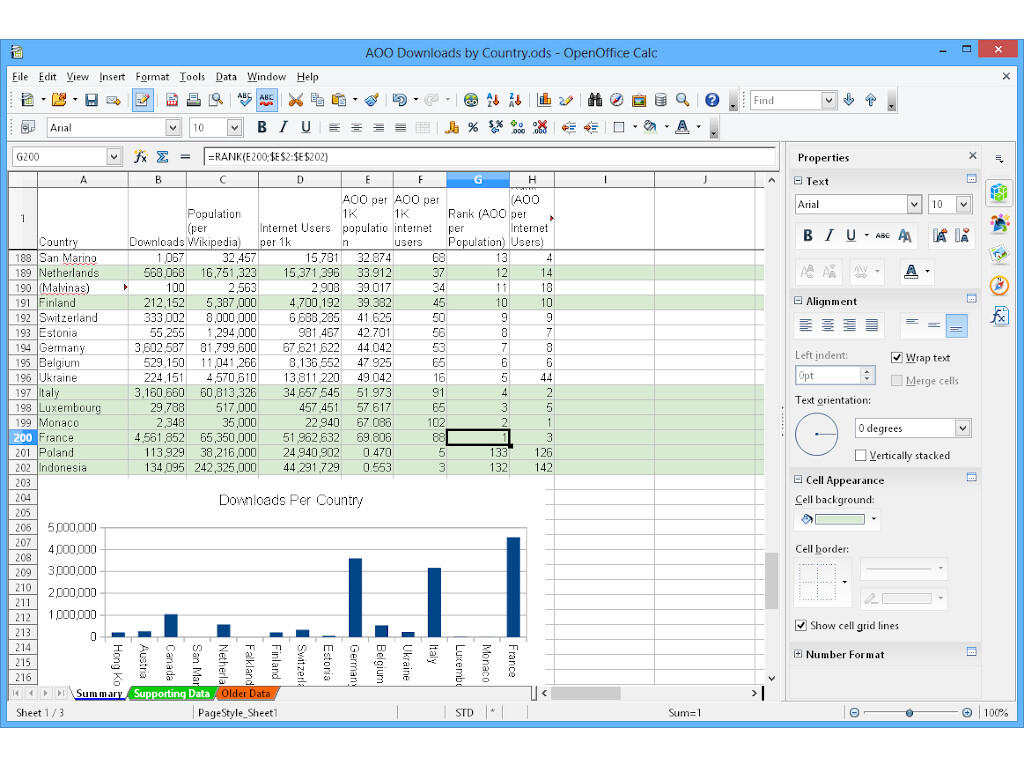
Task: Click the Export as PDF icon
Action: pyautogui.click(x=172, y=100)
